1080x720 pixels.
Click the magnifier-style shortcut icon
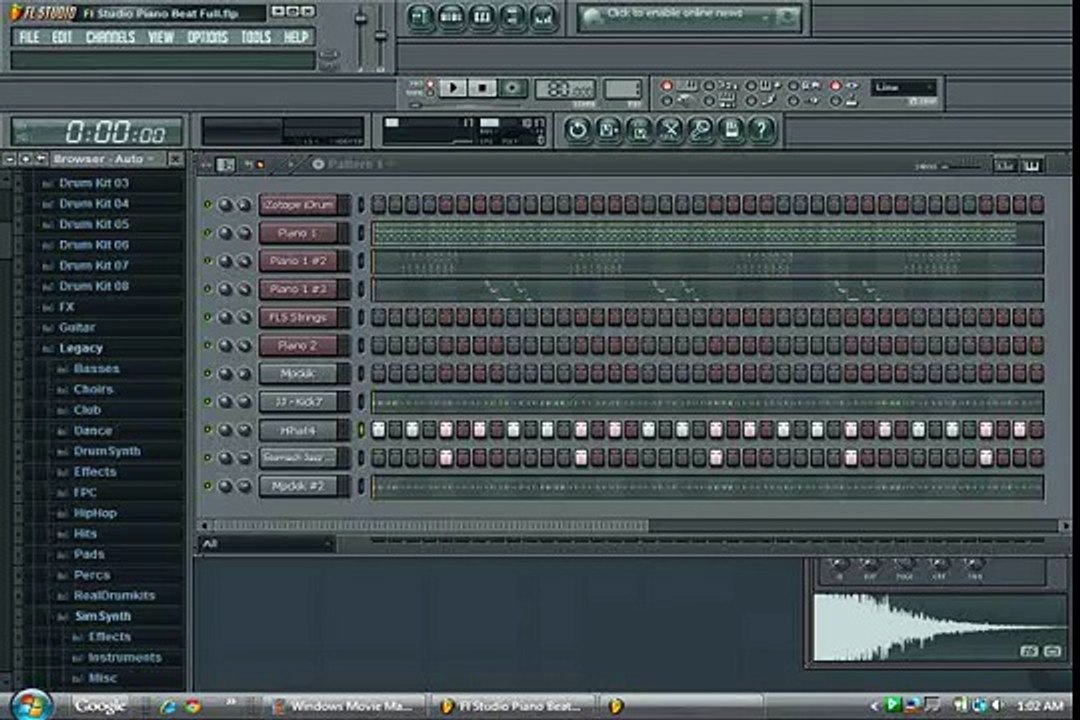coord(700,130)
